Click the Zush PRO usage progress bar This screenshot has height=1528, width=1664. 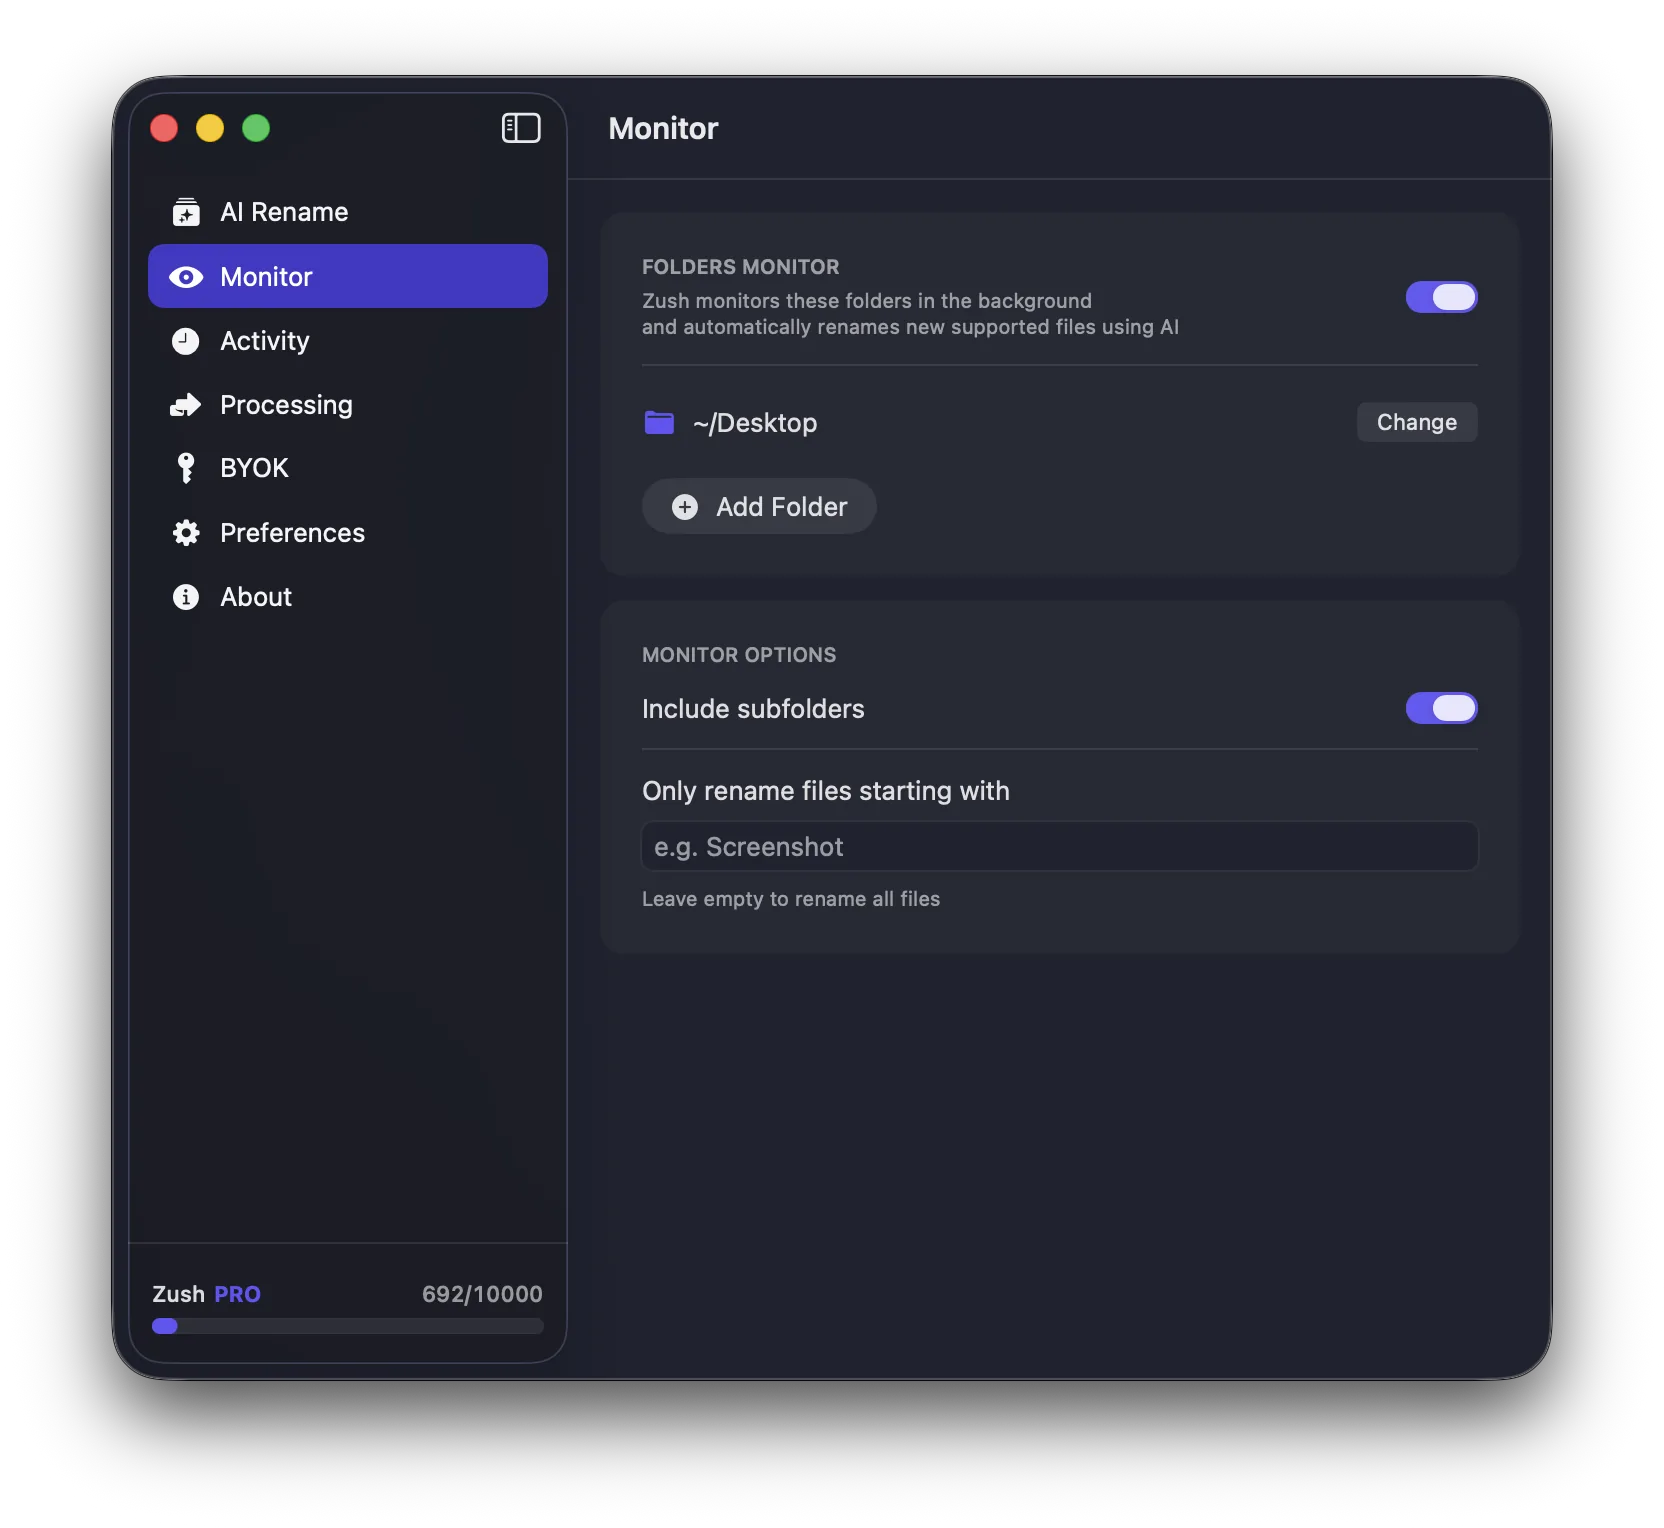click(x=347, y=1327)
